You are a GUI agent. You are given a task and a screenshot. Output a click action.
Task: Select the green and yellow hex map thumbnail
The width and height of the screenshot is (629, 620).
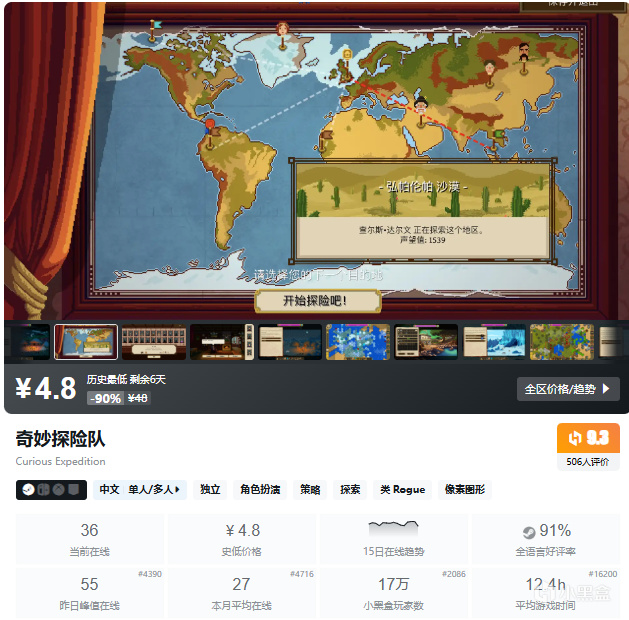tap(562, 342)
